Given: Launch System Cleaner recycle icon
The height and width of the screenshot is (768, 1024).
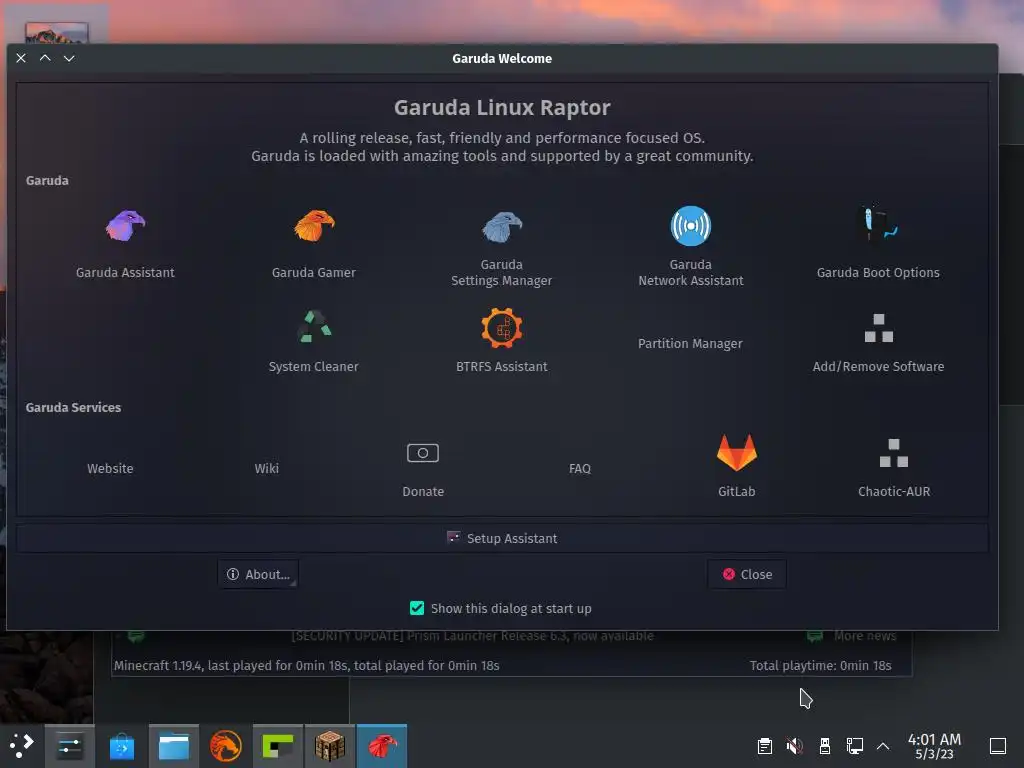Looking at the screenshot, I should tap(313, 327).
